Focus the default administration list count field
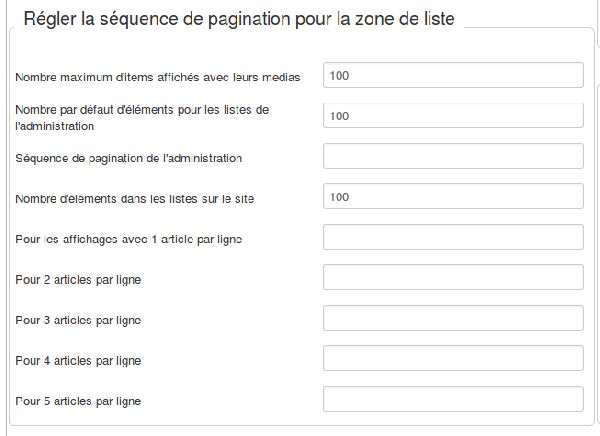The height and width of the screenshot is (436, 600). click(452, 116)
